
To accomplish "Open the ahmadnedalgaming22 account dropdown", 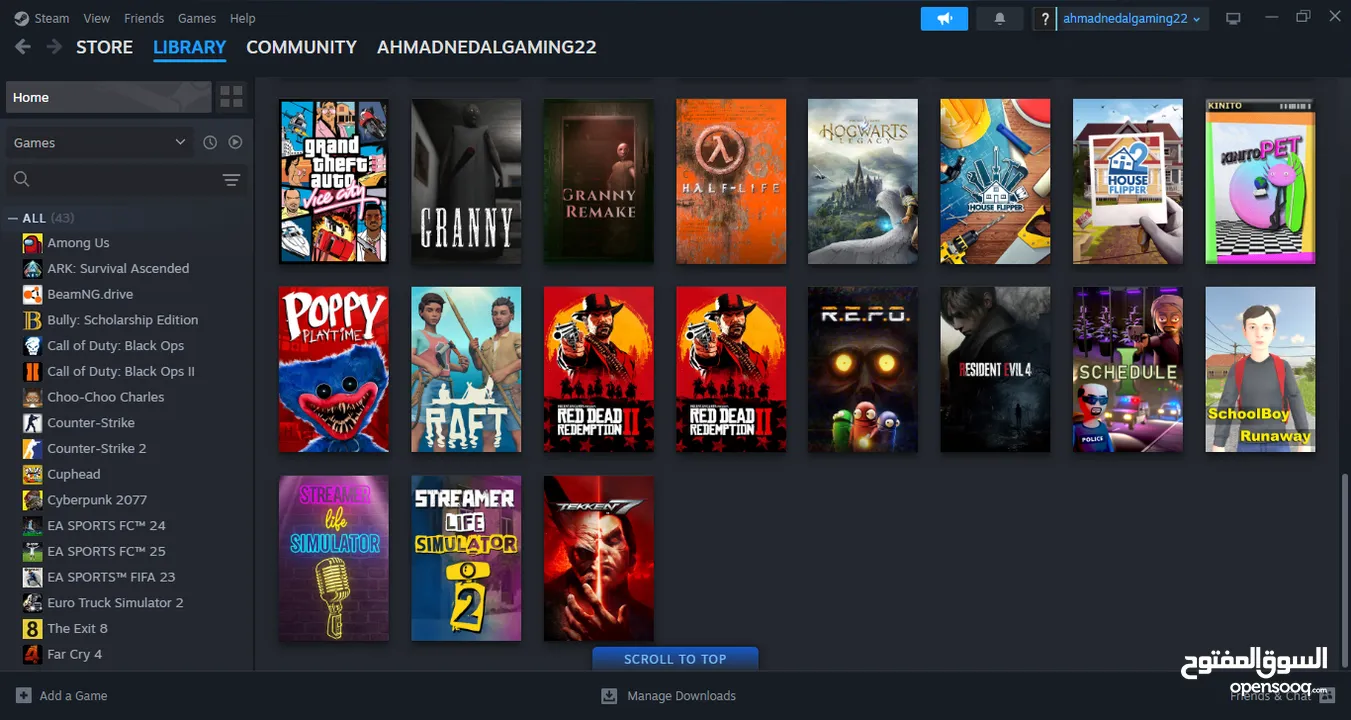I will click(1132, 19).
